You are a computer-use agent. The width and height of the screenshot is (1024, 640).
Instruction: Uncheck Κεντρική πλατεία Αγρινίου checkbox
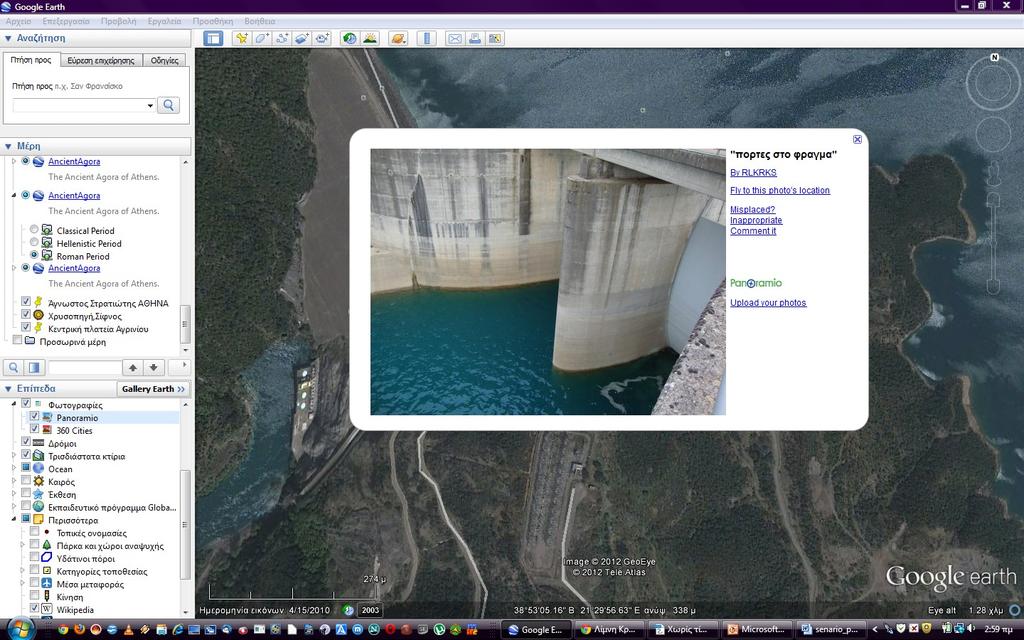click(26, 327)
